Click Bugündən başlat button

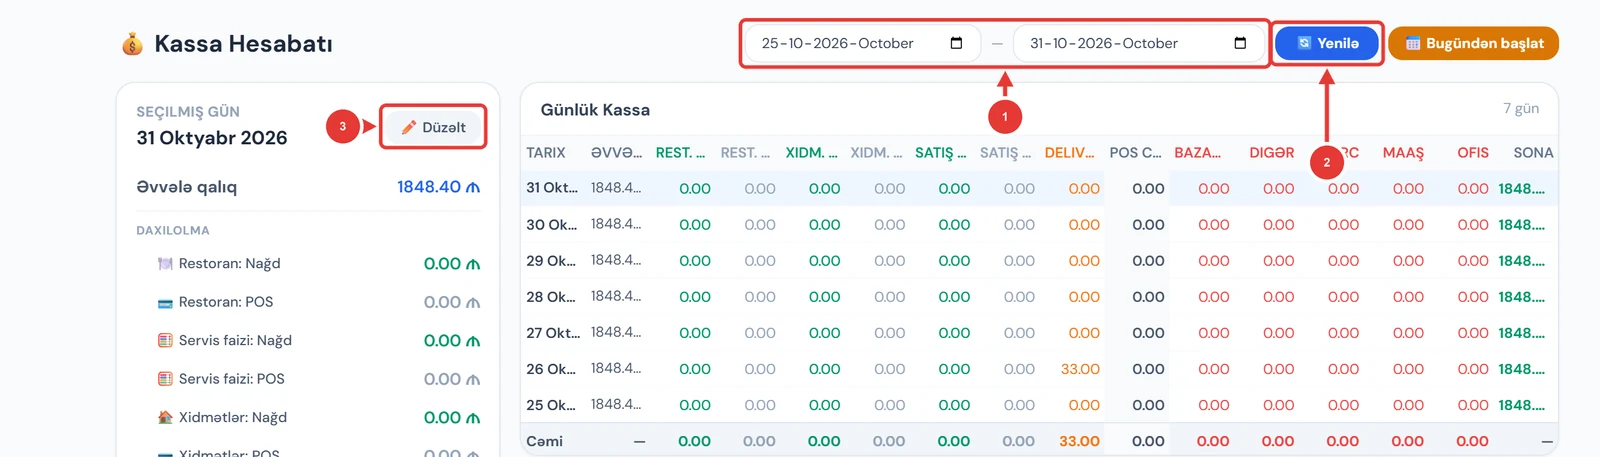pos(1473,43)
